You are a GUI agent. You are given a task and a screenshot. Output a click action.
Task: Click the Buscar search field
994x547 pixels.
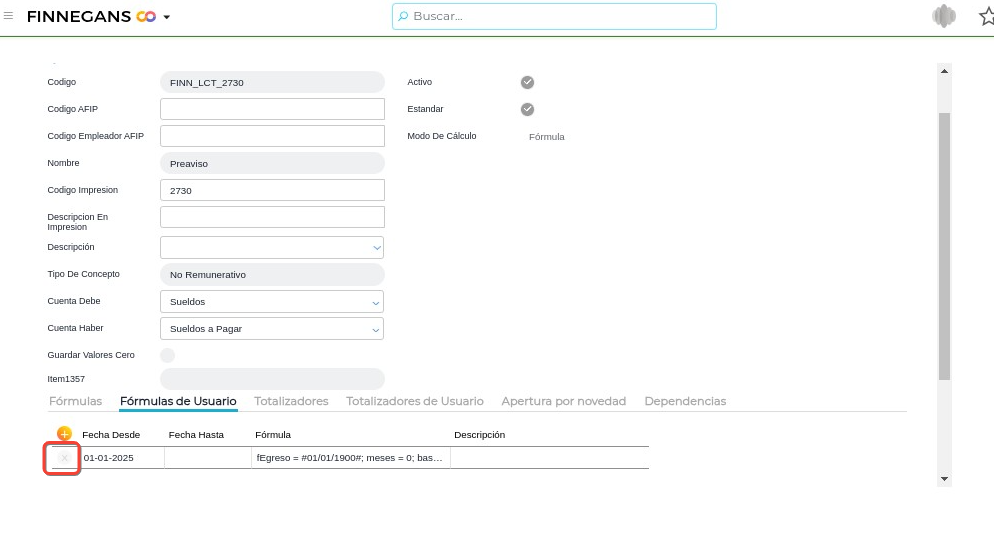pyautogui.click(x=555, y=16)
